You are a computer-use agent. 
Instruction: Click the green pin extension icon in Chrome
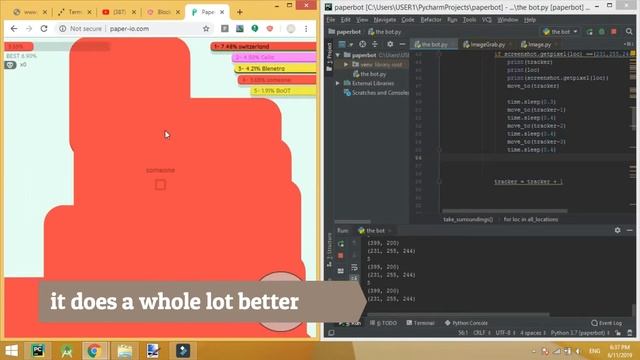coord(255,29)
